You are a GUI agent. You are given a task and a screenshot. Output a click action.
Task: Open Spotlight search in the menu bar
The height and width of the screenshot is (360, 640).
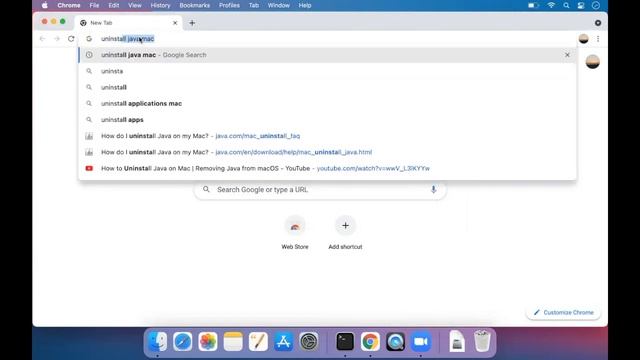[566, 5]
